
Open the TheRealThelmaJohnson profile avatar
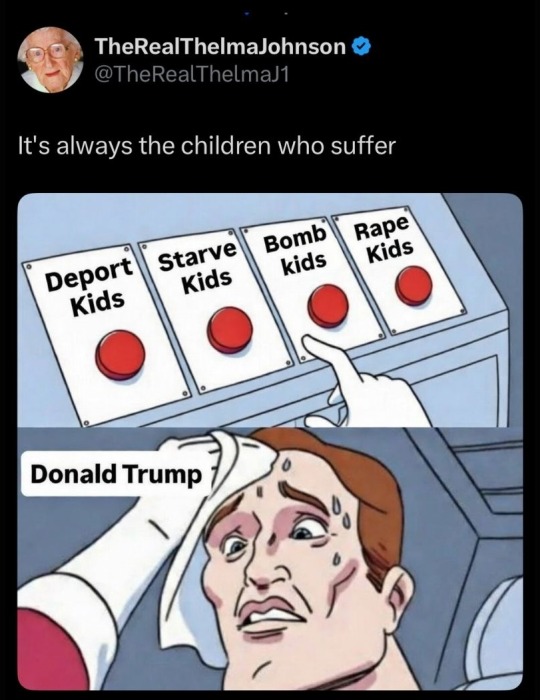[x=50, y=60]
